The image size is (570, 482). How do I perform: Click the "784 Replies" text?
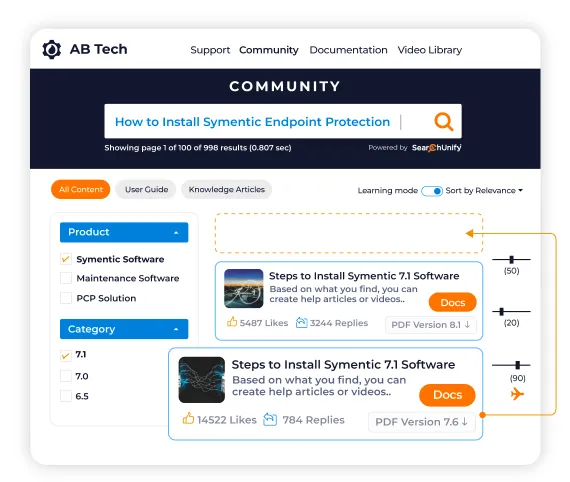(x=313, y=420)
